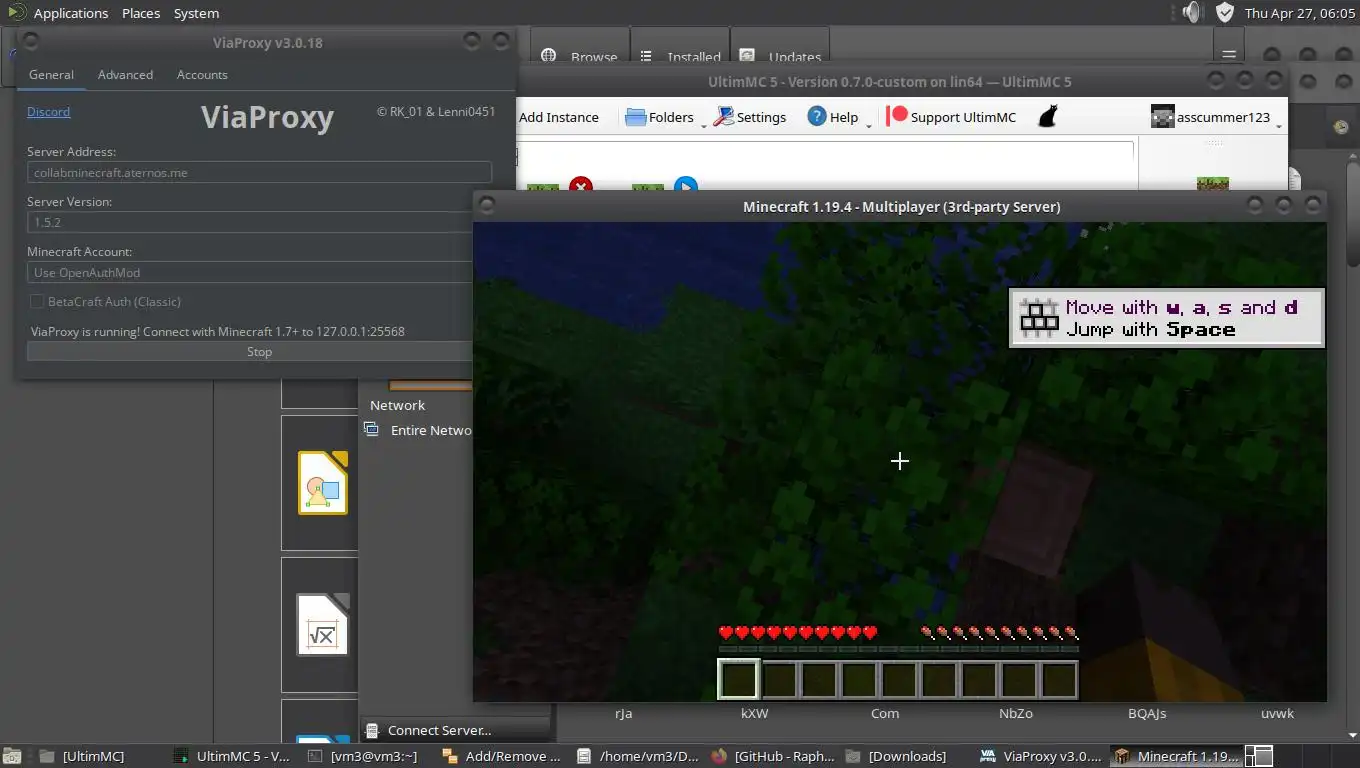Open Settings in the UltimMC toolbar

click(750, 117)
